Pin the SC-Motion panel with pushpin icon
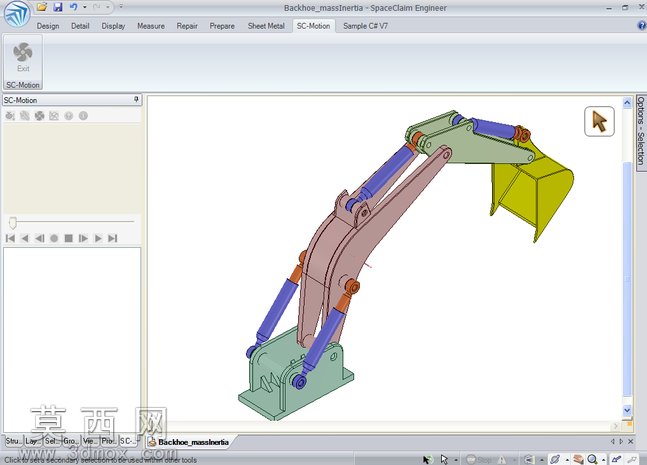 click(136, 99)
